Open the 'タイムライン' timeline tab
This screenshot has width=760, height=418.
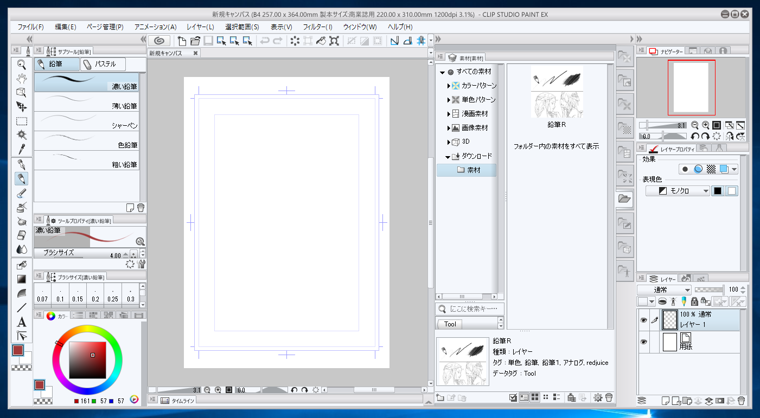[x=178, y=401]
